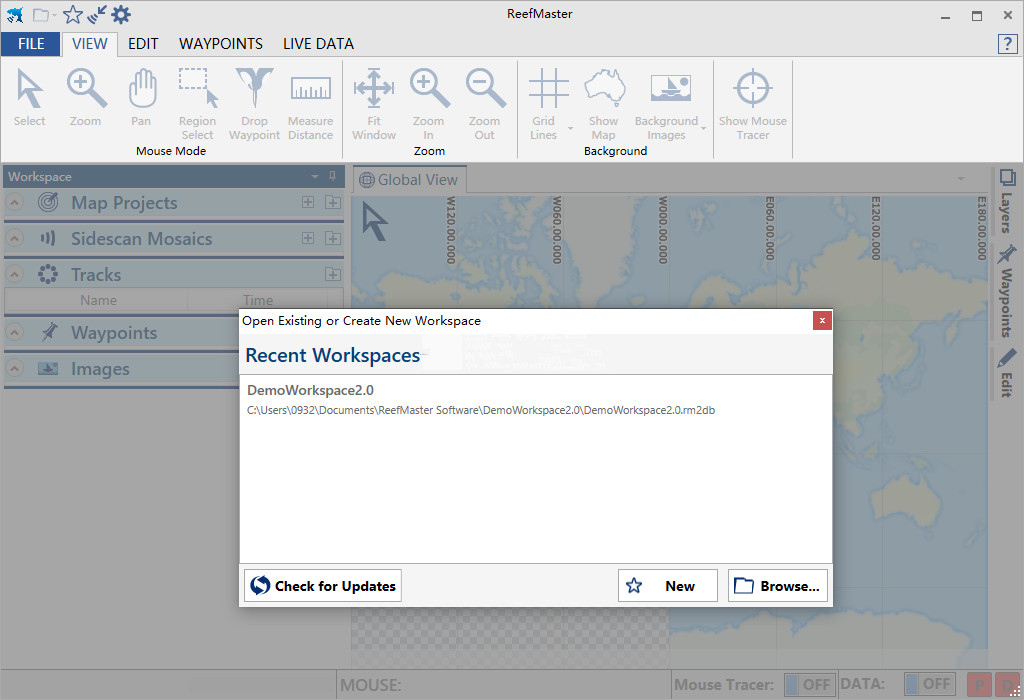Close the Open Existing Workspace dialog
Screen dimensions: 1024x700
coord(822,321)
